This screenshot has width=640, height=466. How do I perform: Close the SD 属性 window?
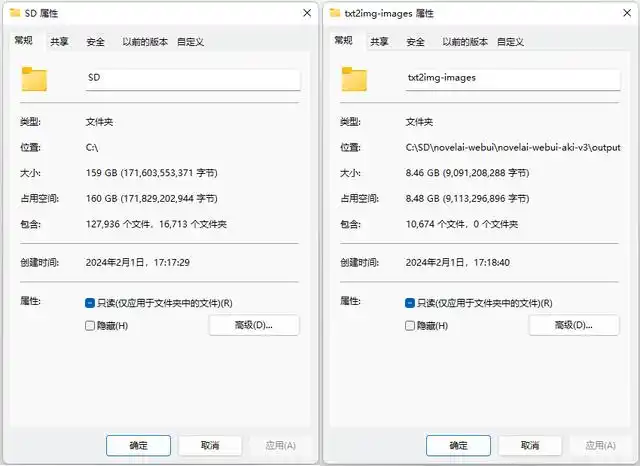coord(307,13)
